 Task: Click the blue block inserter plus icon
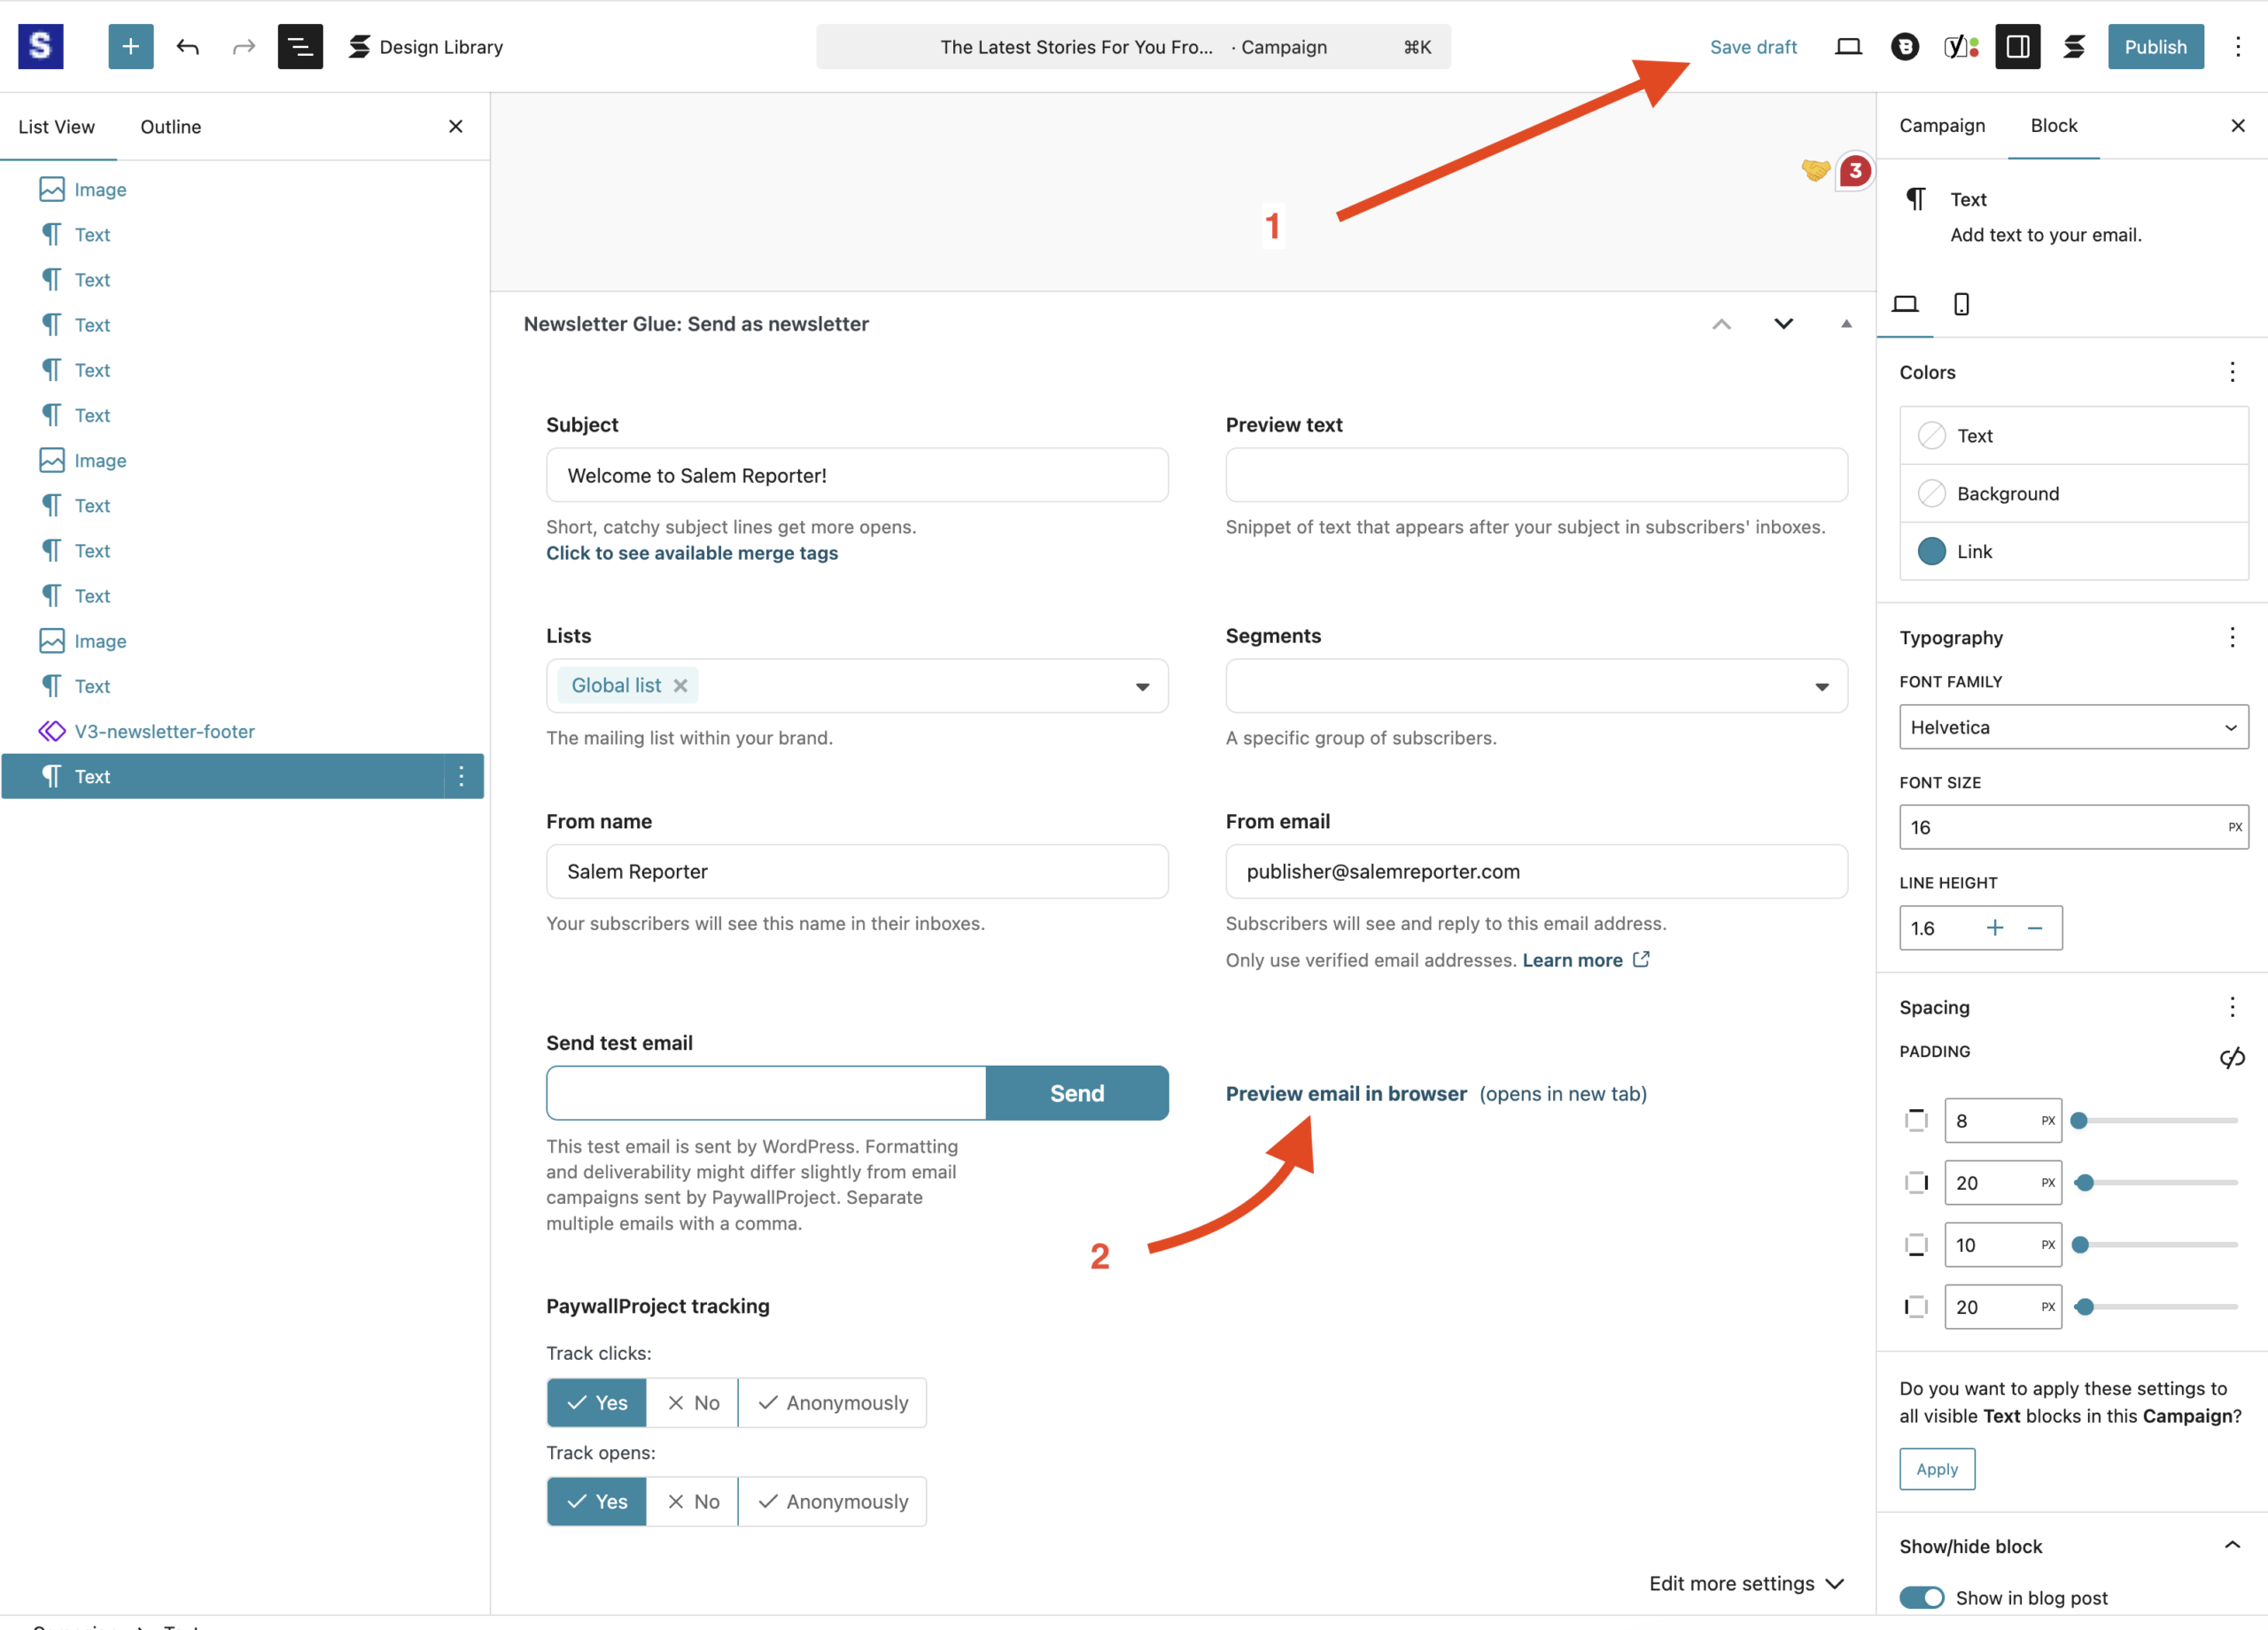click(130, 47)
